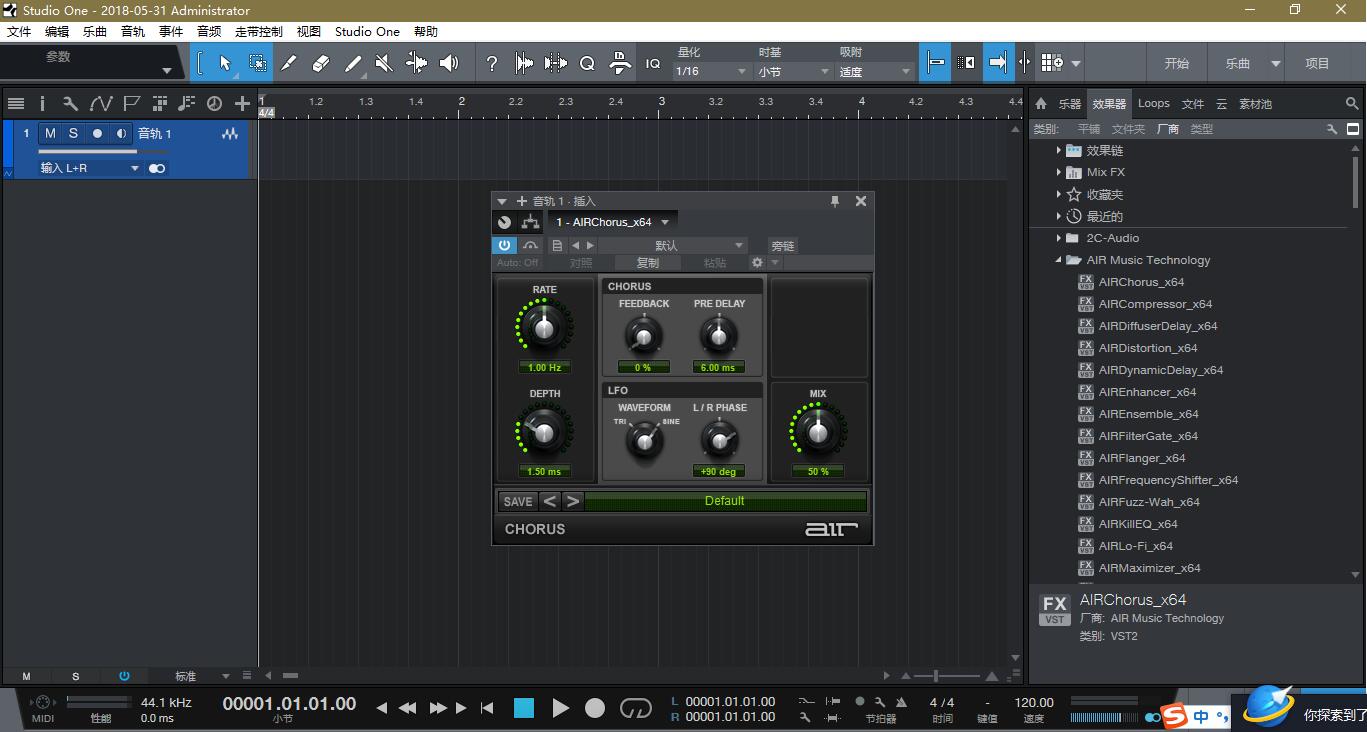
Task: Switch to browser Loops tab
Action: [x=1153, y=103]
